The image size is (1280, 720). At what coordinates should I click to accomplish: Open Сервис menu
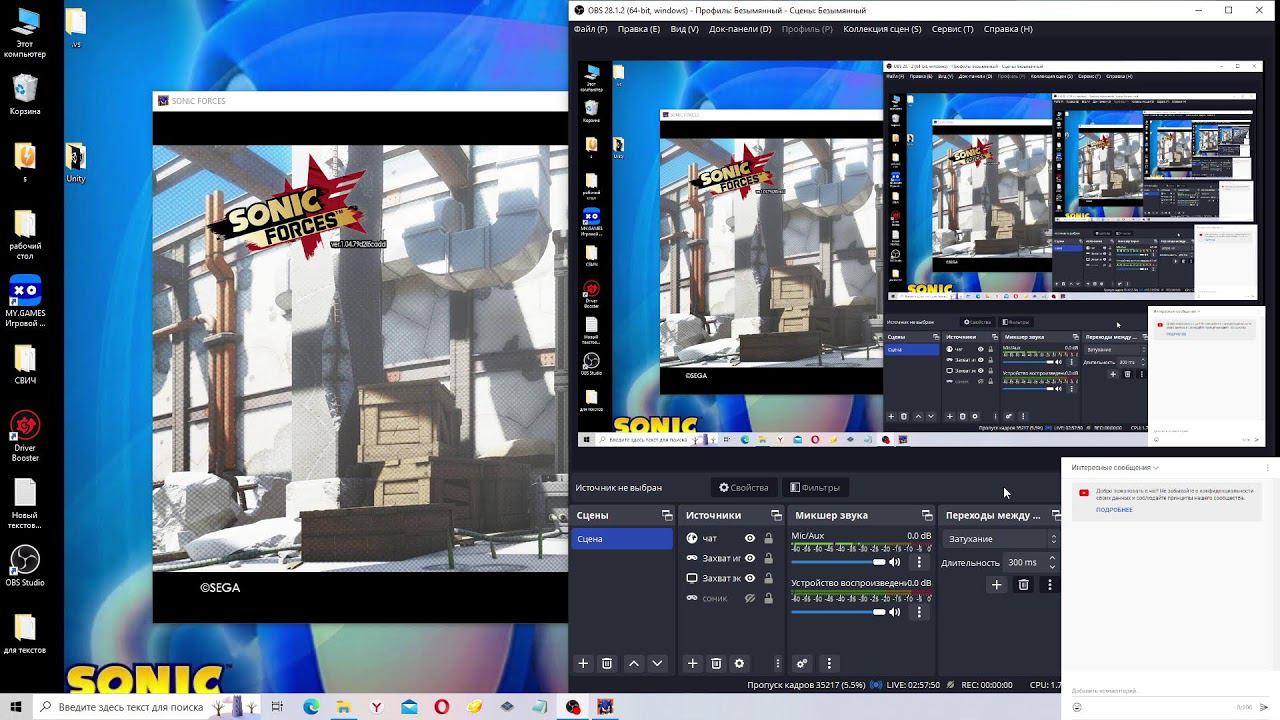(952, 29)
